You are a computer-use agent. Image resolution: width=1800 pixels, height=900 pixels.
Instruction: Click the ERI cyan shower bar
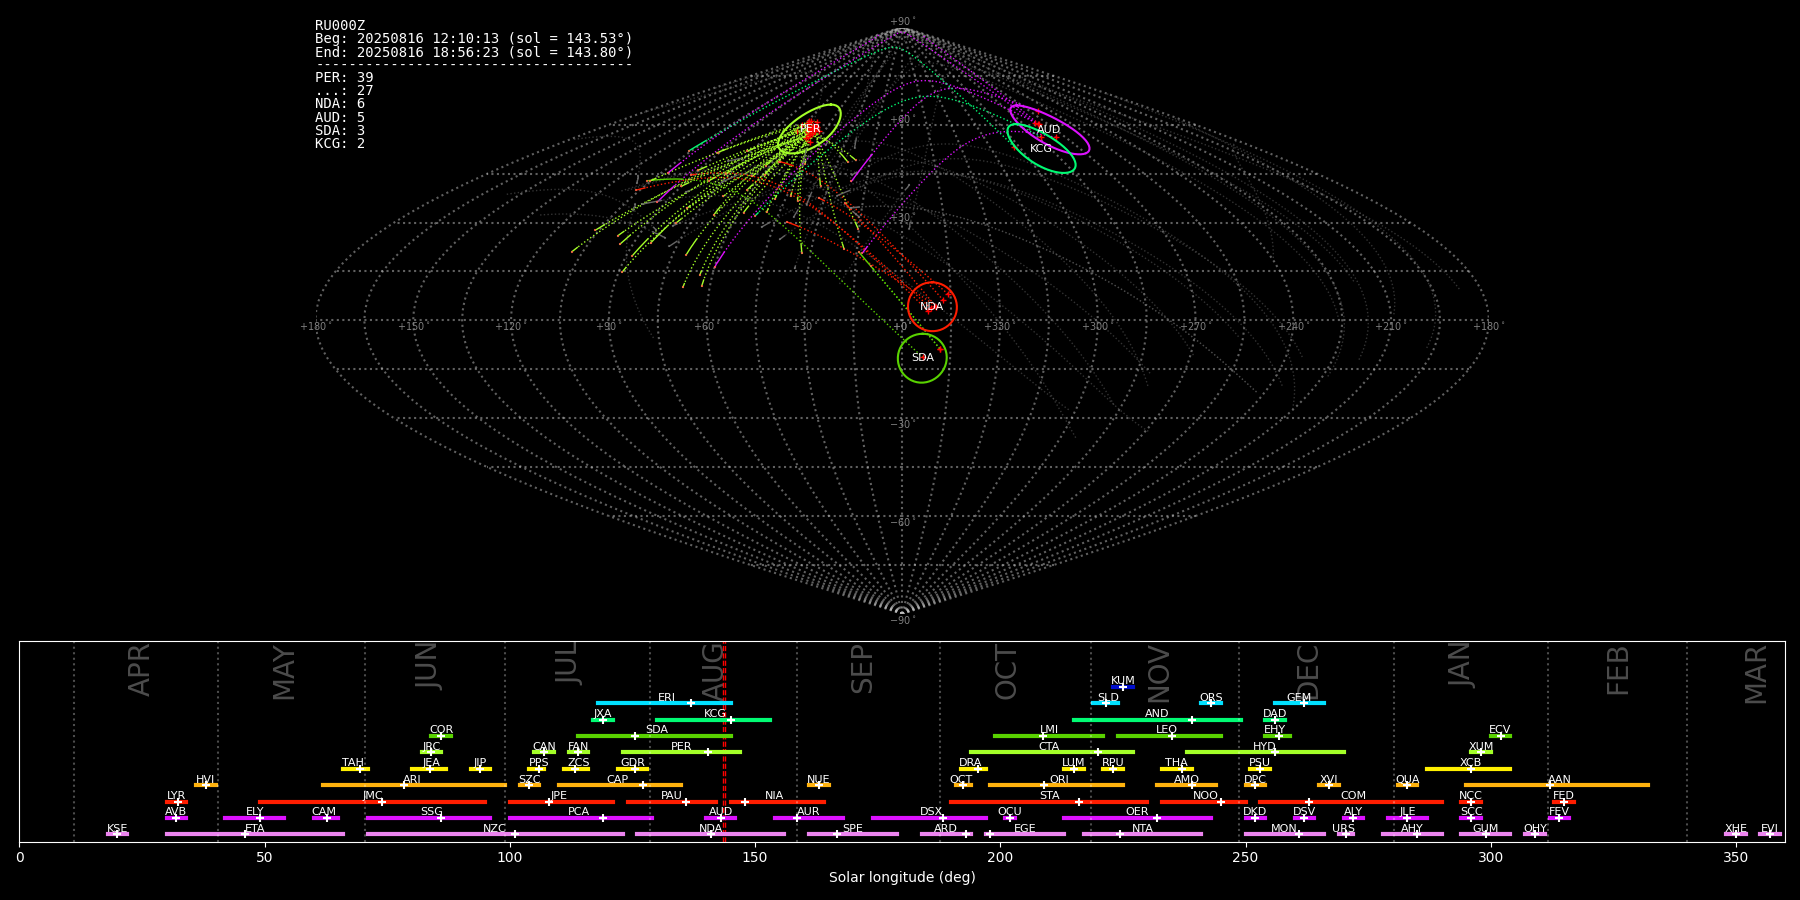click(664, 703)
